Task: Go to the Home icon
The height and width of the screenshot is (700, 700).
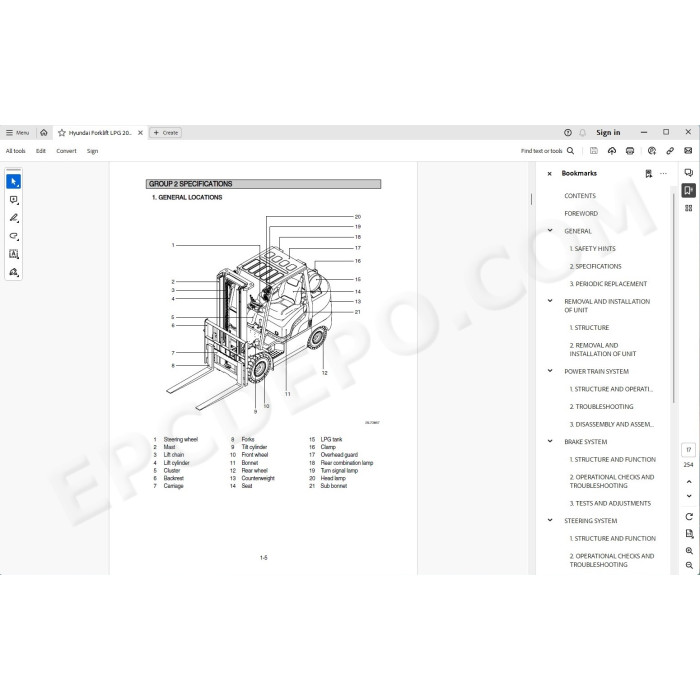Action: (44, 133)
